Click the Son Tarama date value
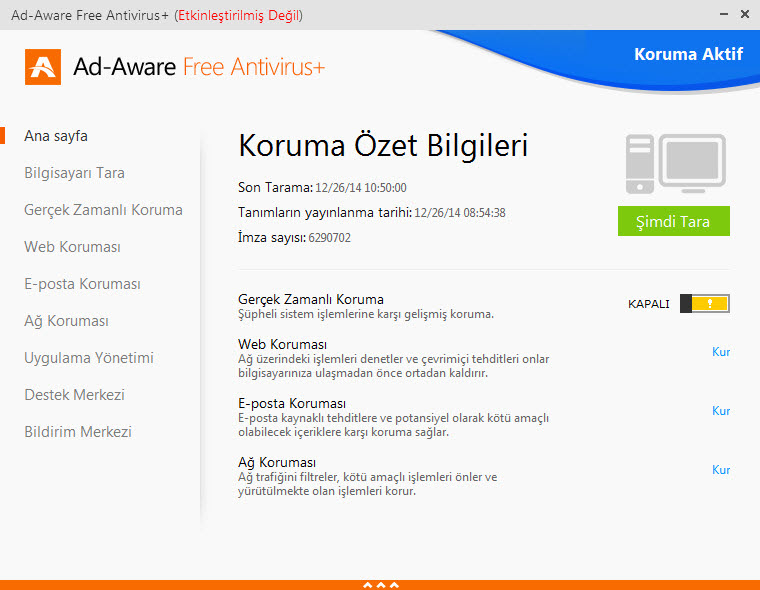 pyautogui.click(x=361, y=188)
